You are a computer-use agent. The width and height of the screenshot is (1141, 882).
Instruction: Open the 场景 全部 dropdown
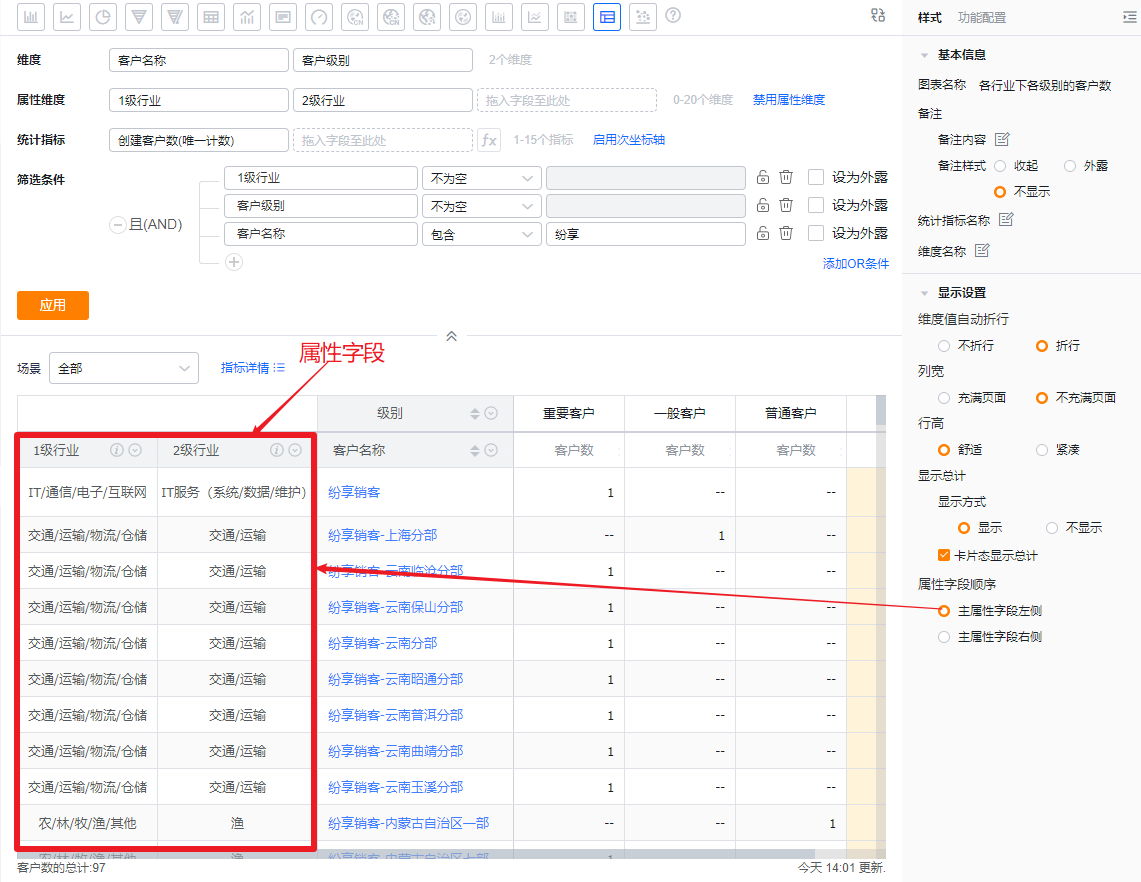pos(124,368)
